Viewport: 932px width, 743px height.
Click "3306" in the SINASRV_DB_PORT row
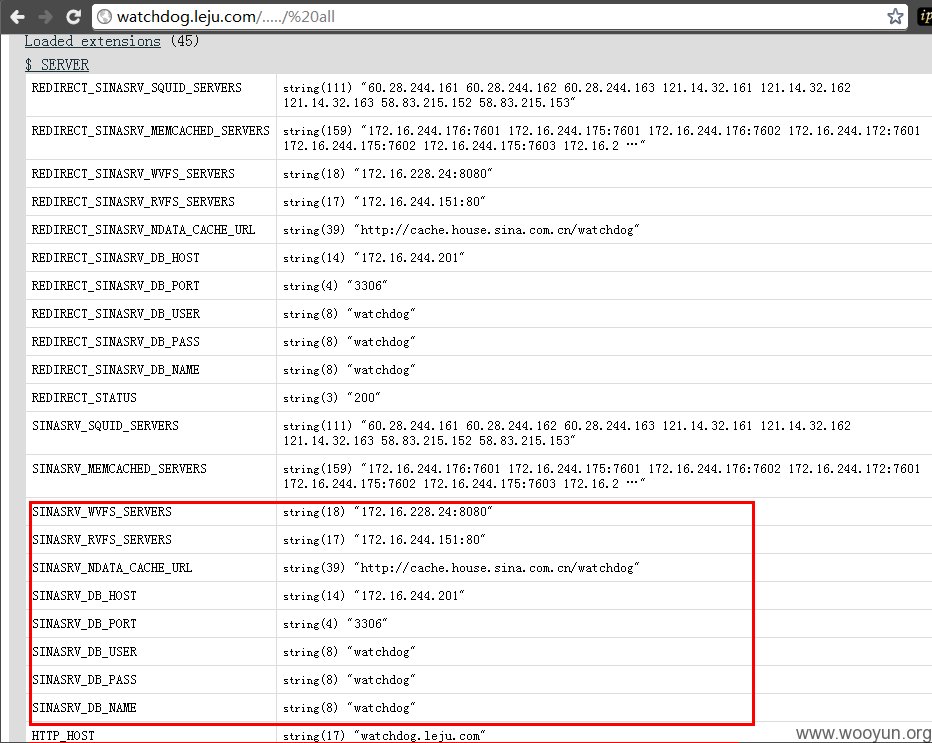[335, 624]
